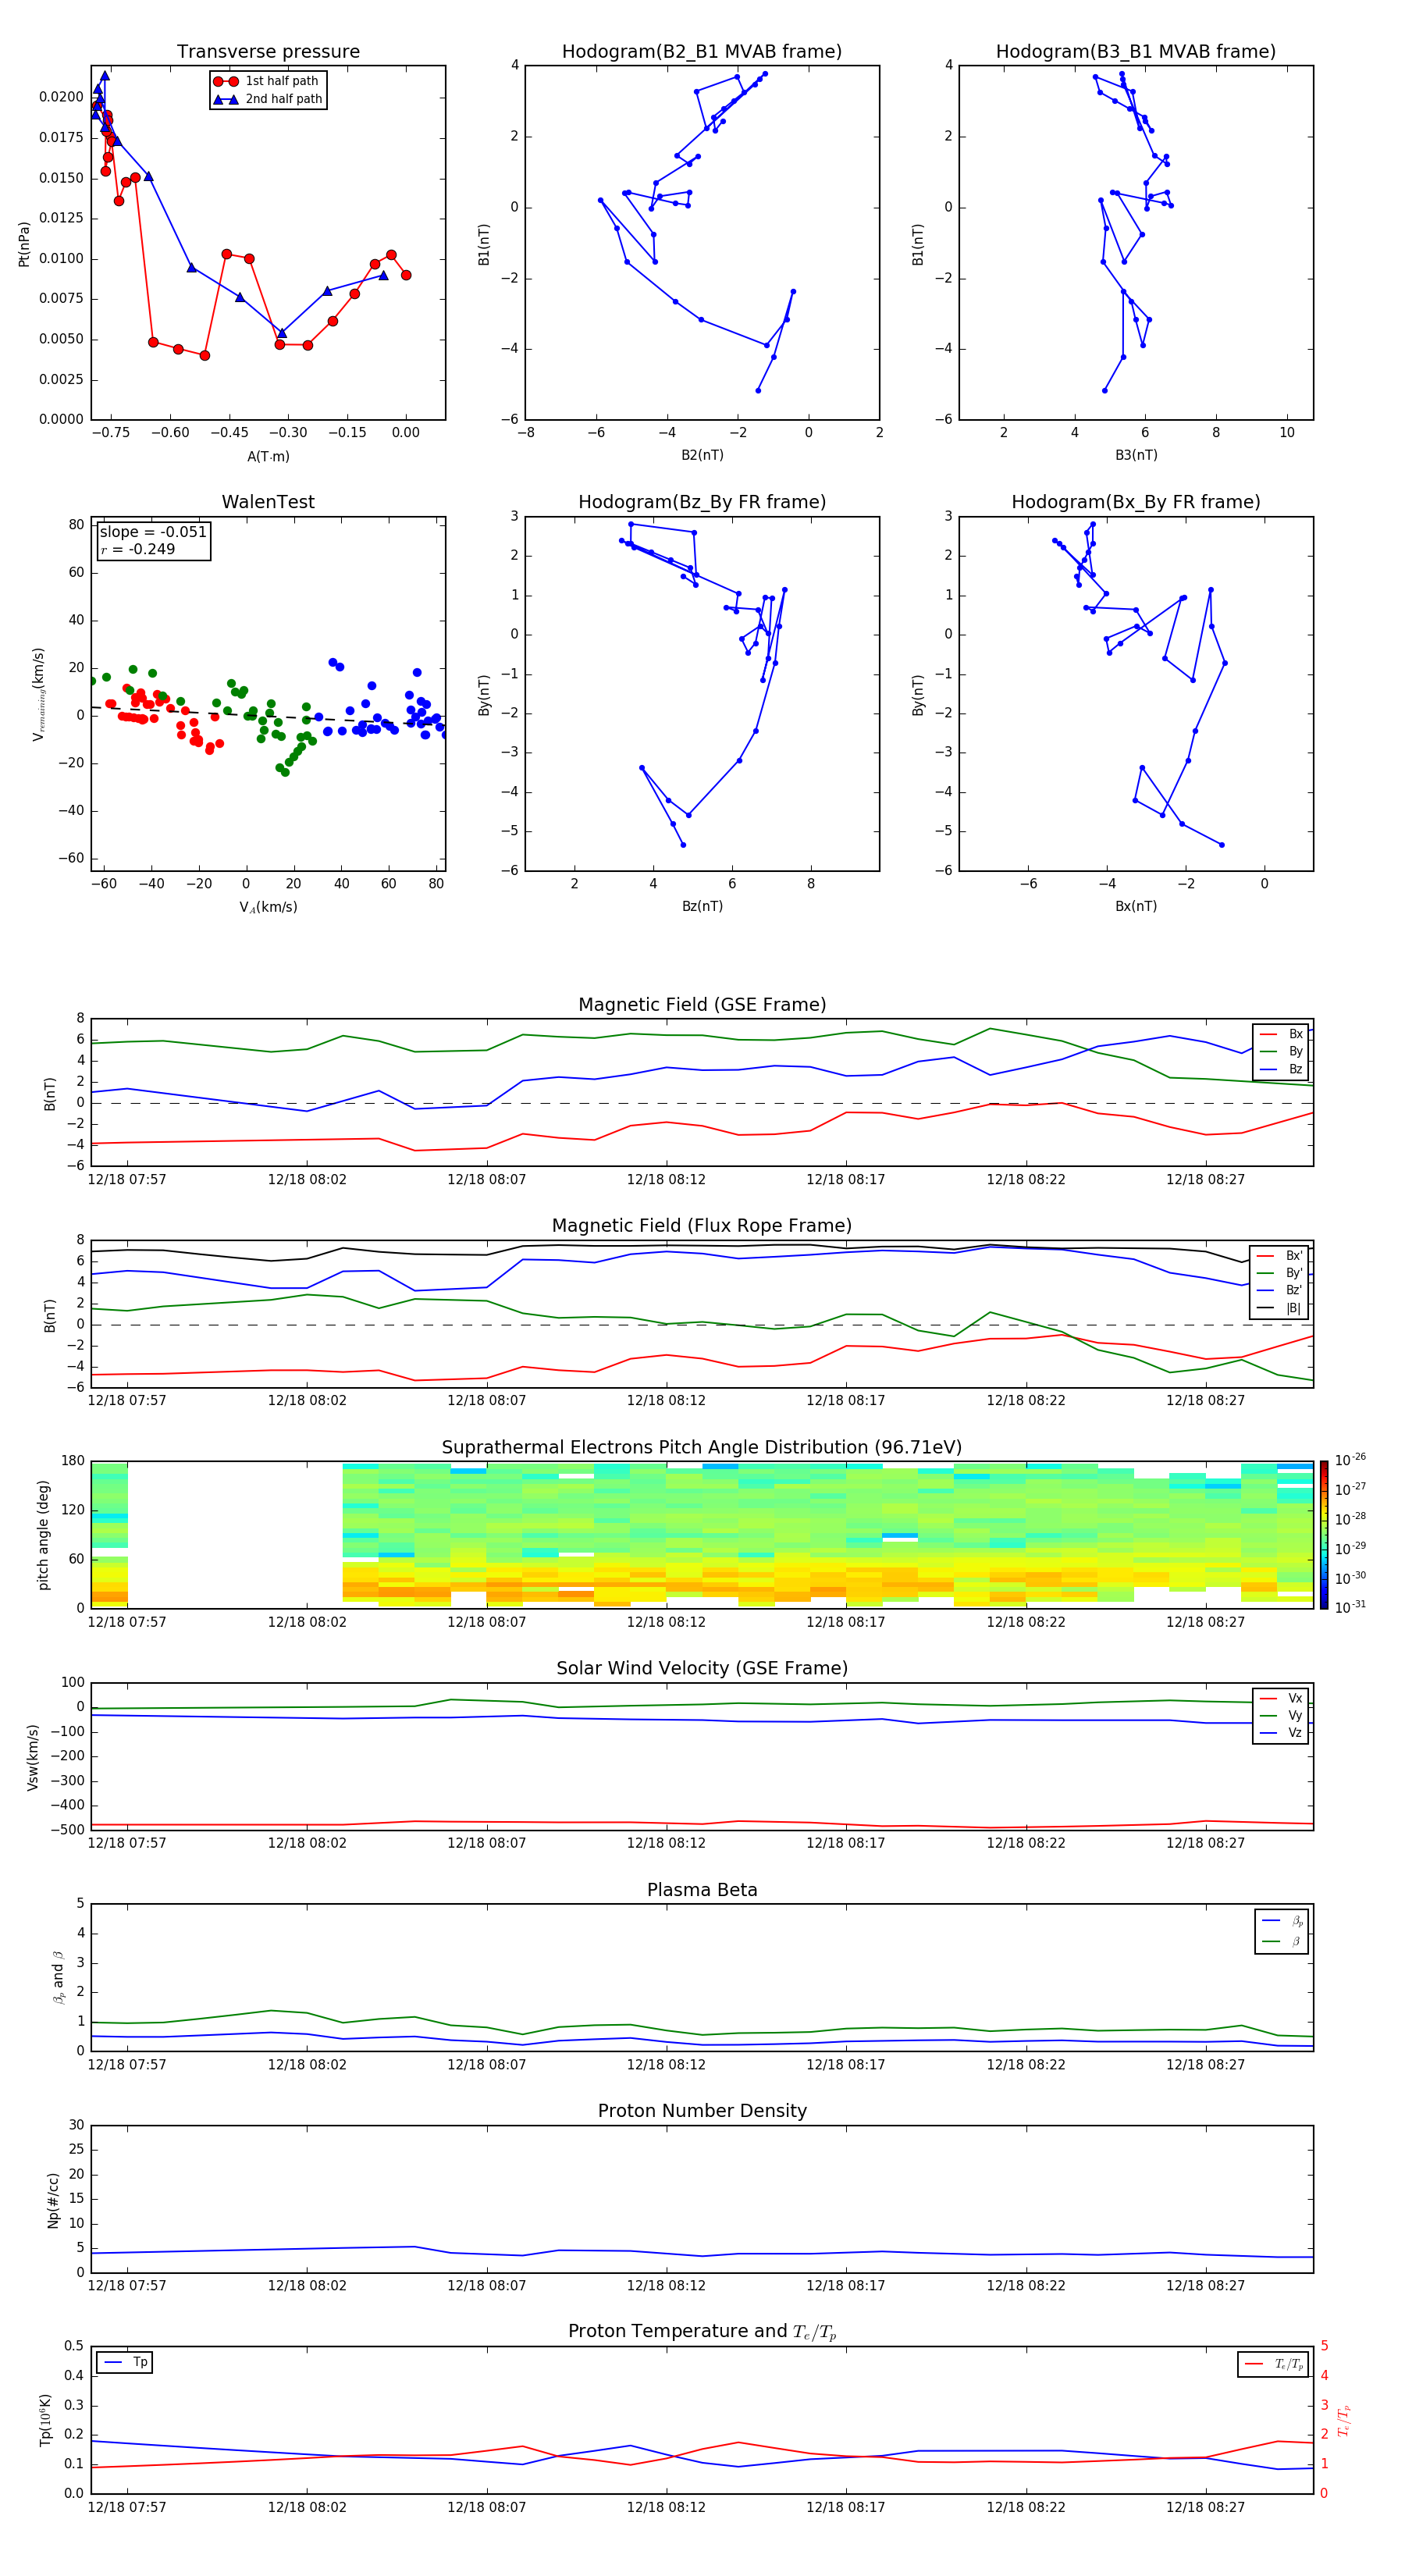Select the '2nd half path' legend entry
The image size is (1405, 2576).
pyautogui.click(x=267, y=99)
